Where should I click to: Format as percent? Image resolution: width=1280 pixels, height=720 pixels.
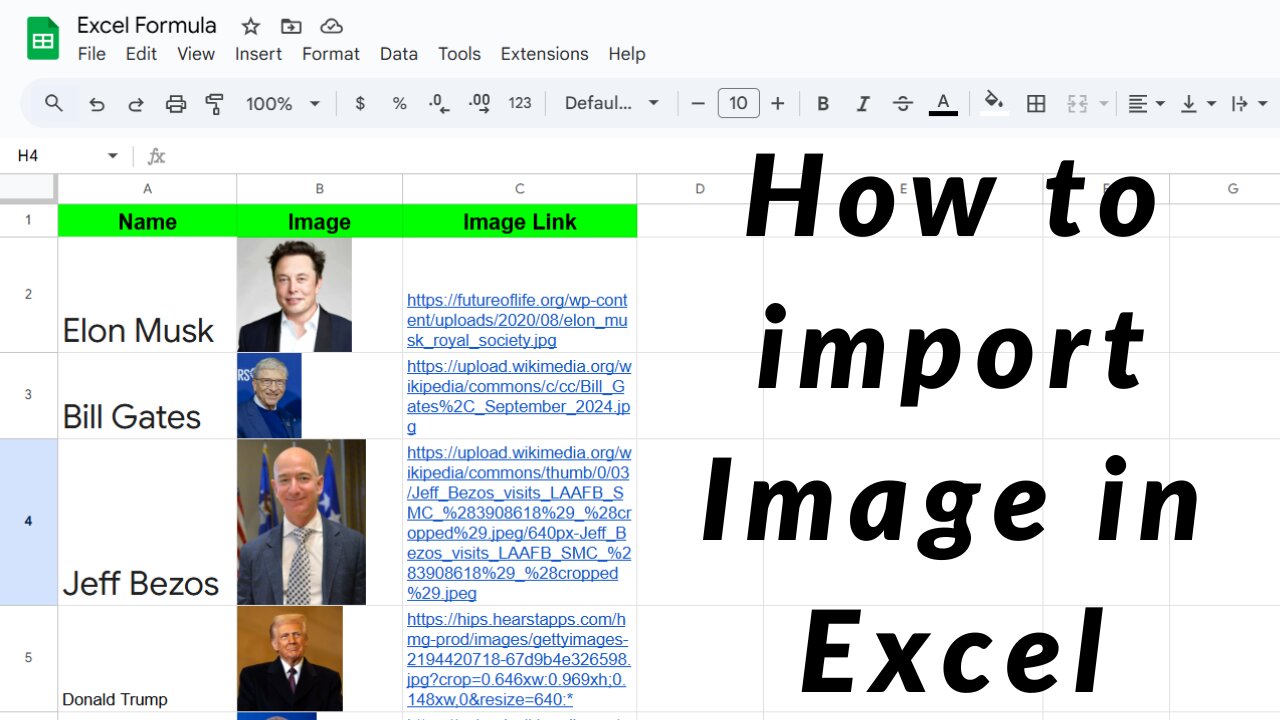pos(399,103)
